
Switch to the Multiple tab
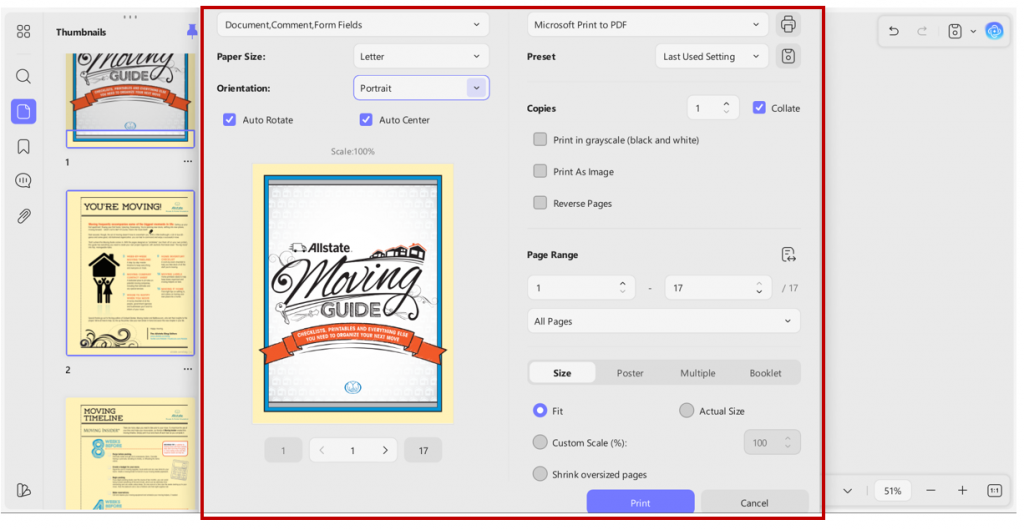point(697,373)
